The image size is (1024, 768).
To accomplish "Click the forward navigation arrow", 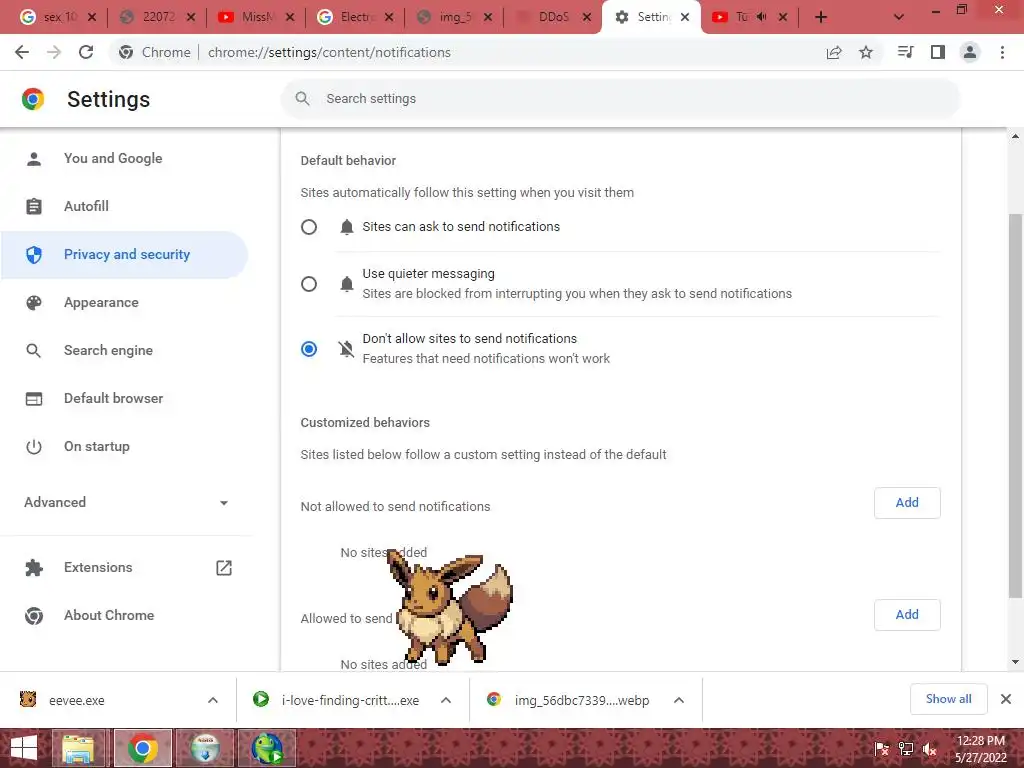I will tap(54, 52).
